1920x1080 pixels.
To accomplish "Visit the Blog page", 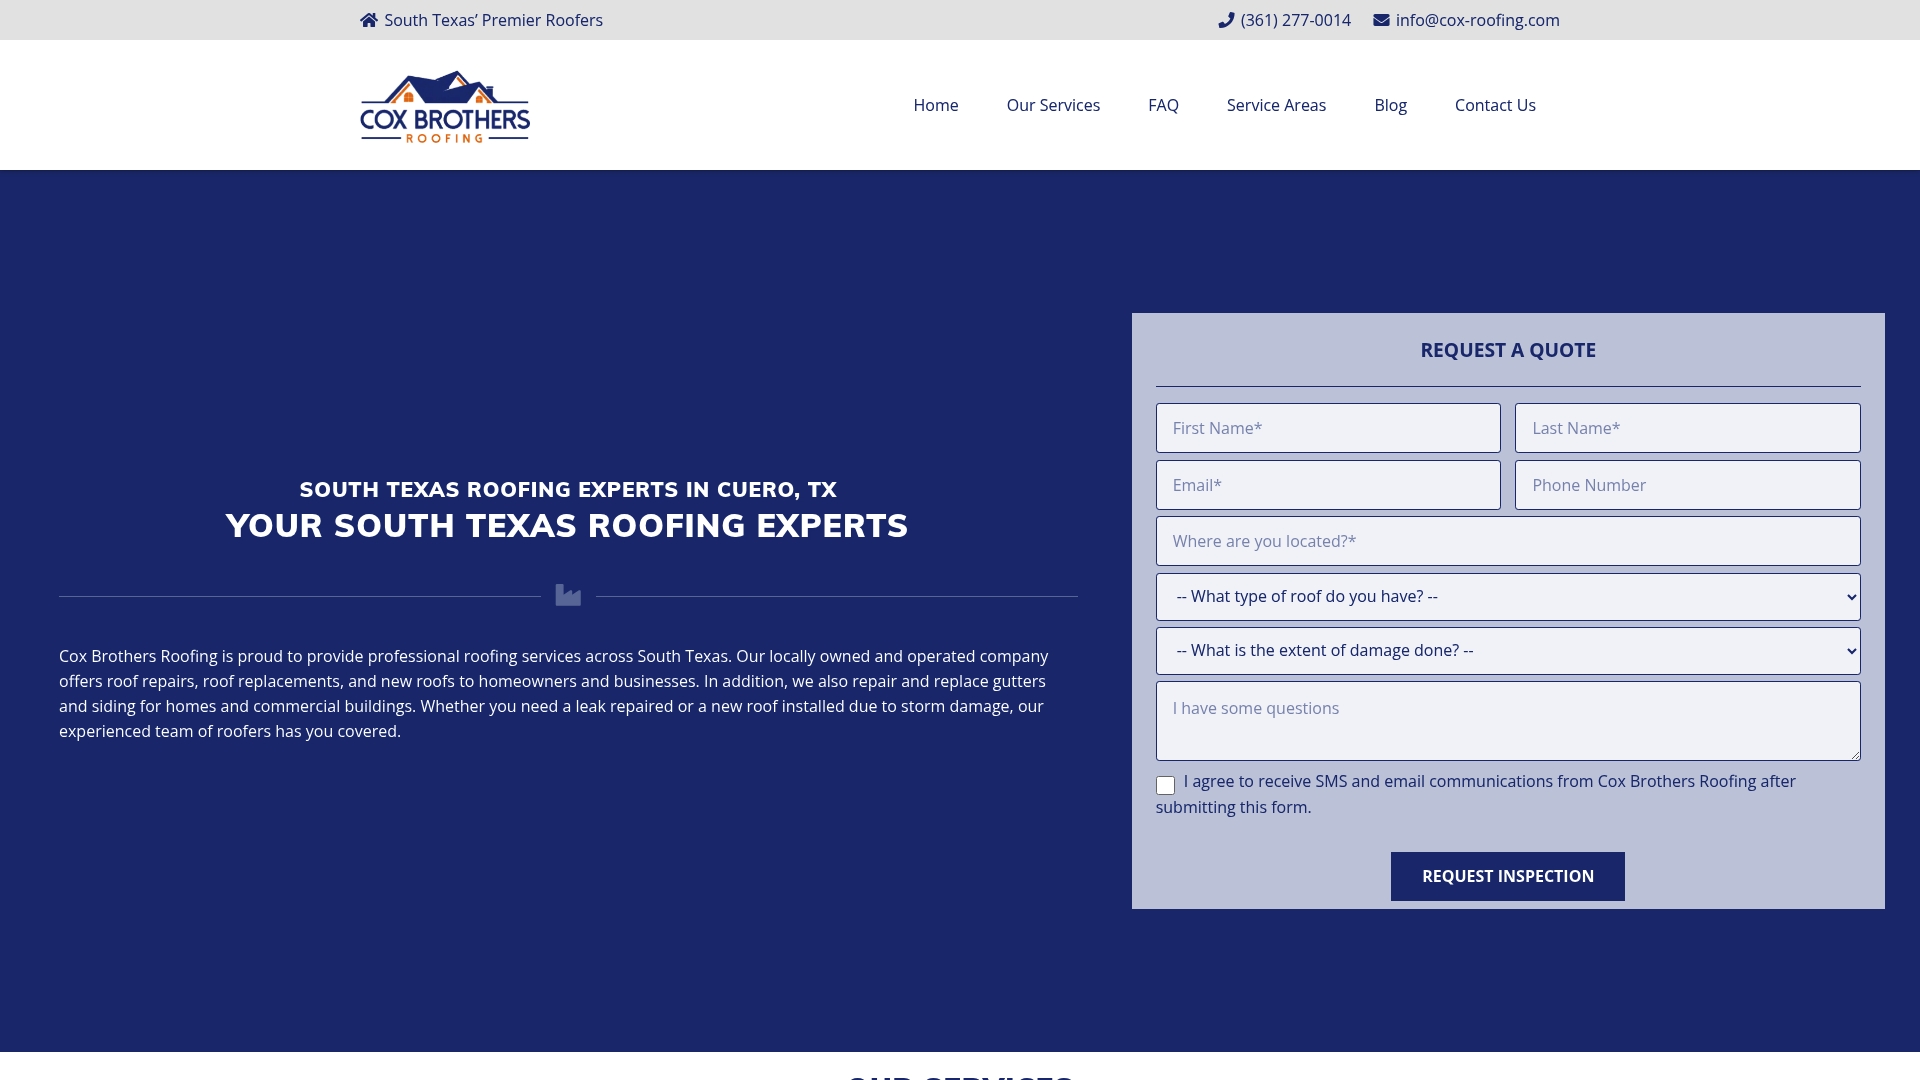I will pos(1390,105).
